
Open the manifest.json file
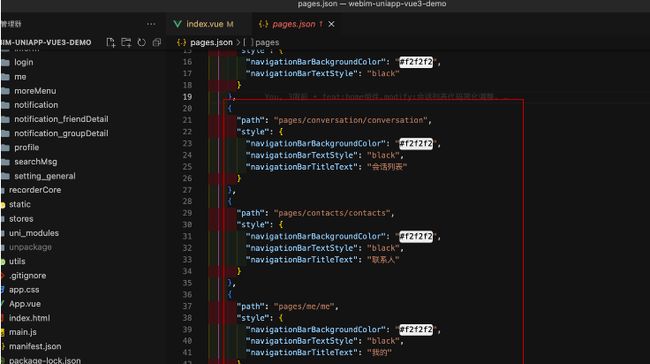tap(35, 346)
